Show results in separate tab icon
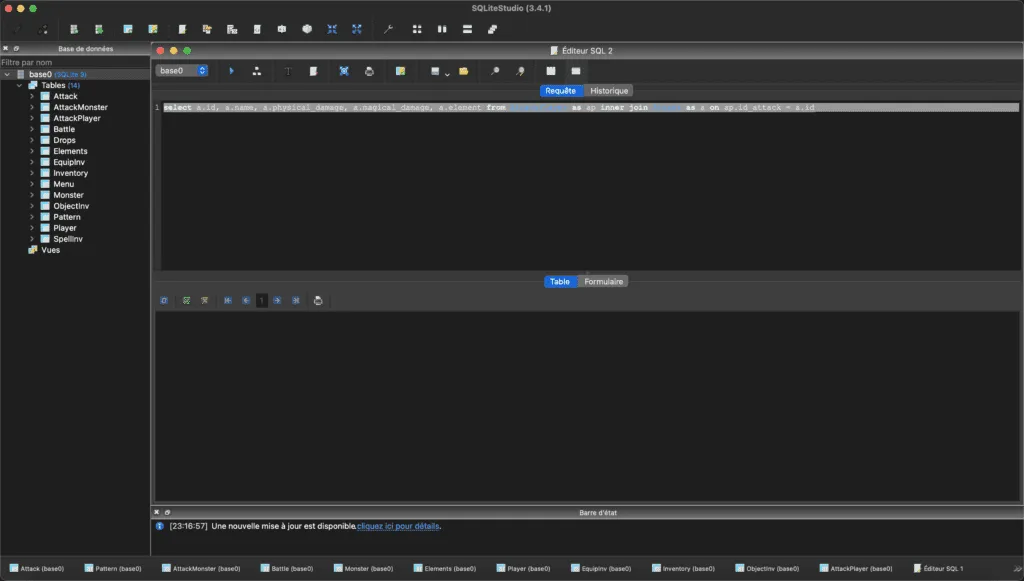 [x=551, y=71]
